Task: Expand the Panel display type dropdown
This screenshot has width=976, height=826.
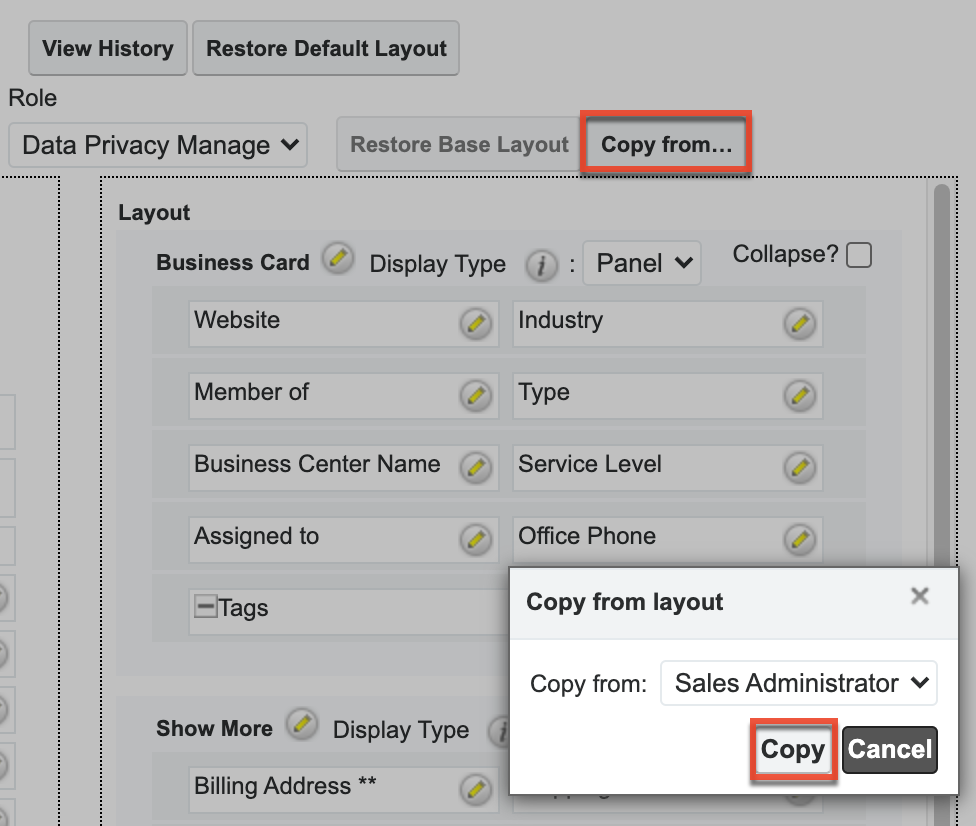Action: click(x=642, y=263)
